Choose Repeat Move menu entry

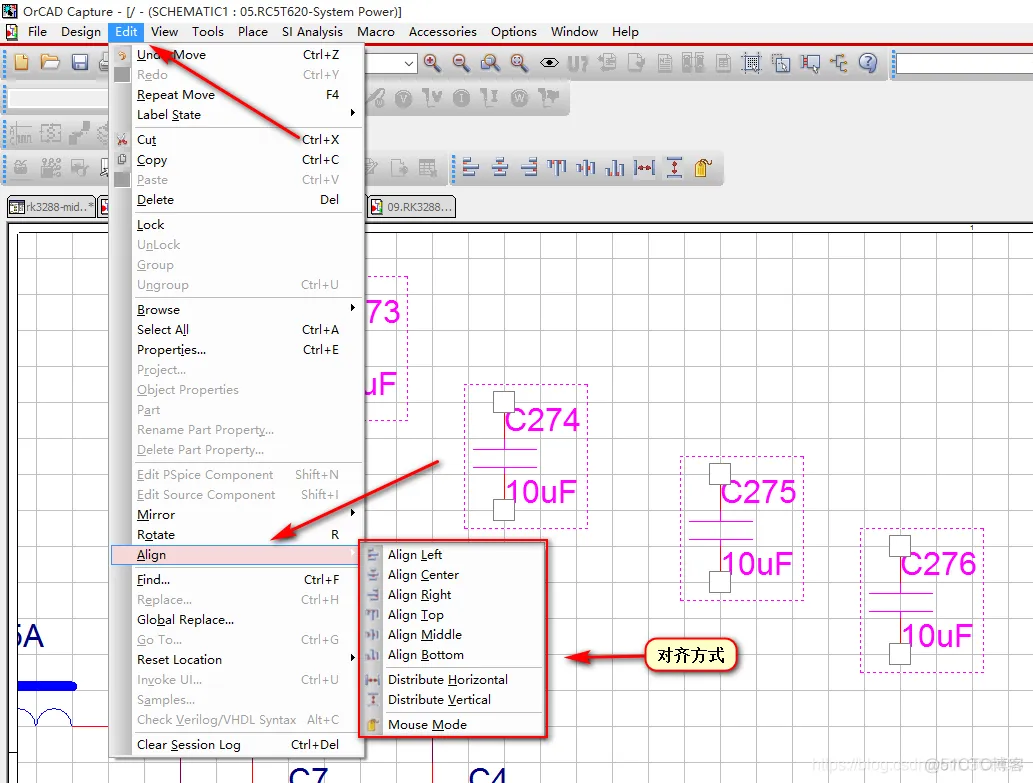(x=237, y=95)
